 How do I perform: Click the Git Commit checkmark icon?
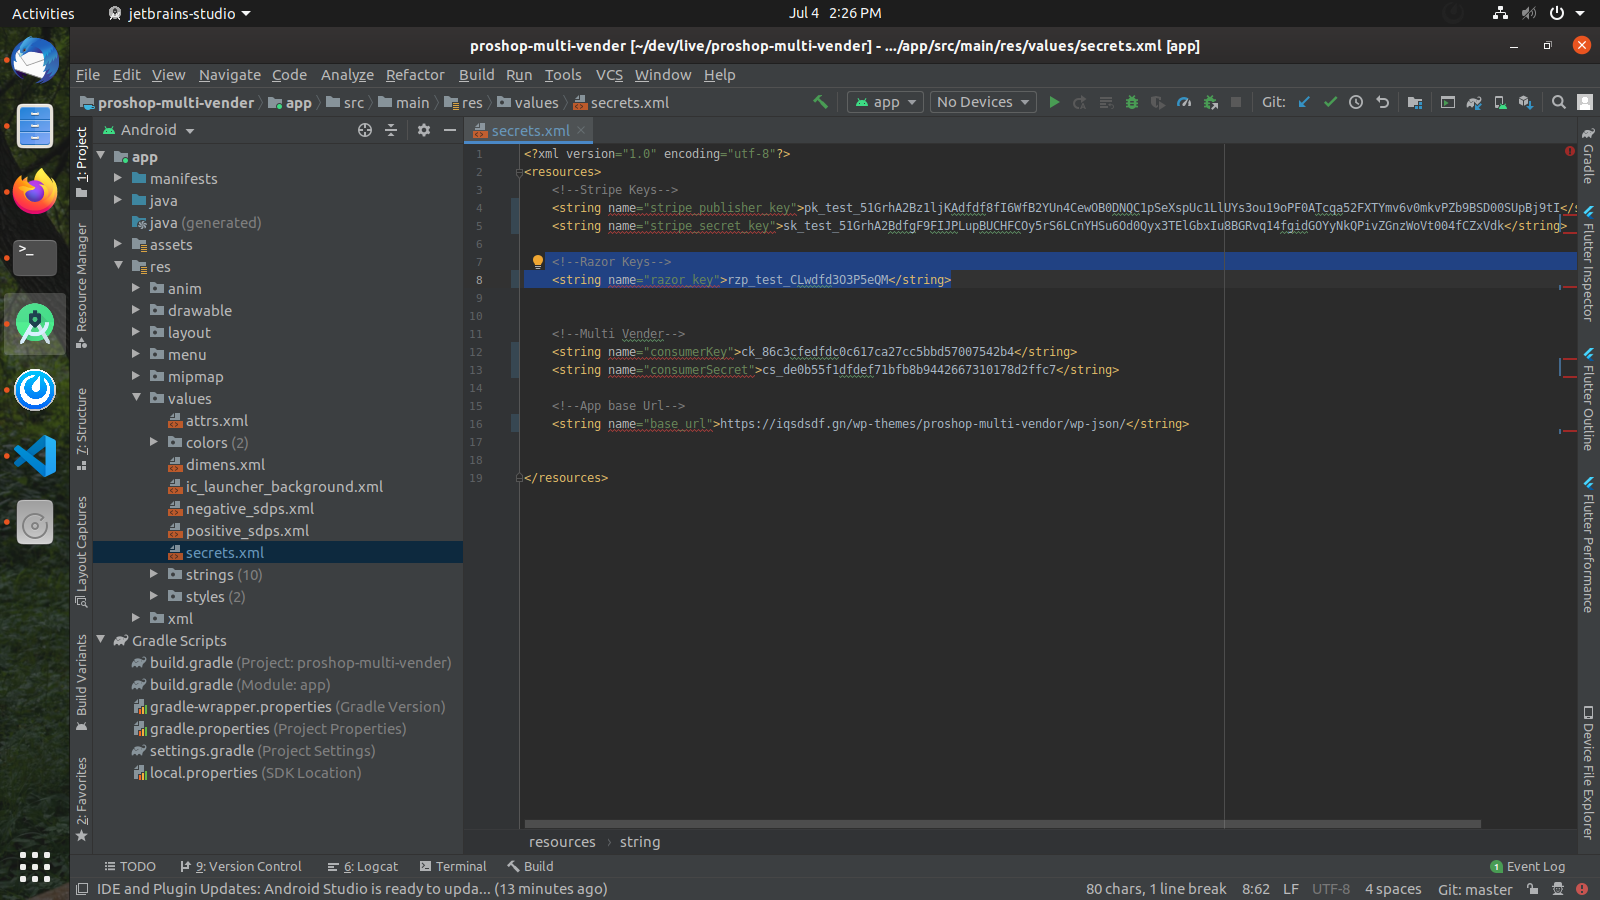[x=1330, y=102]
